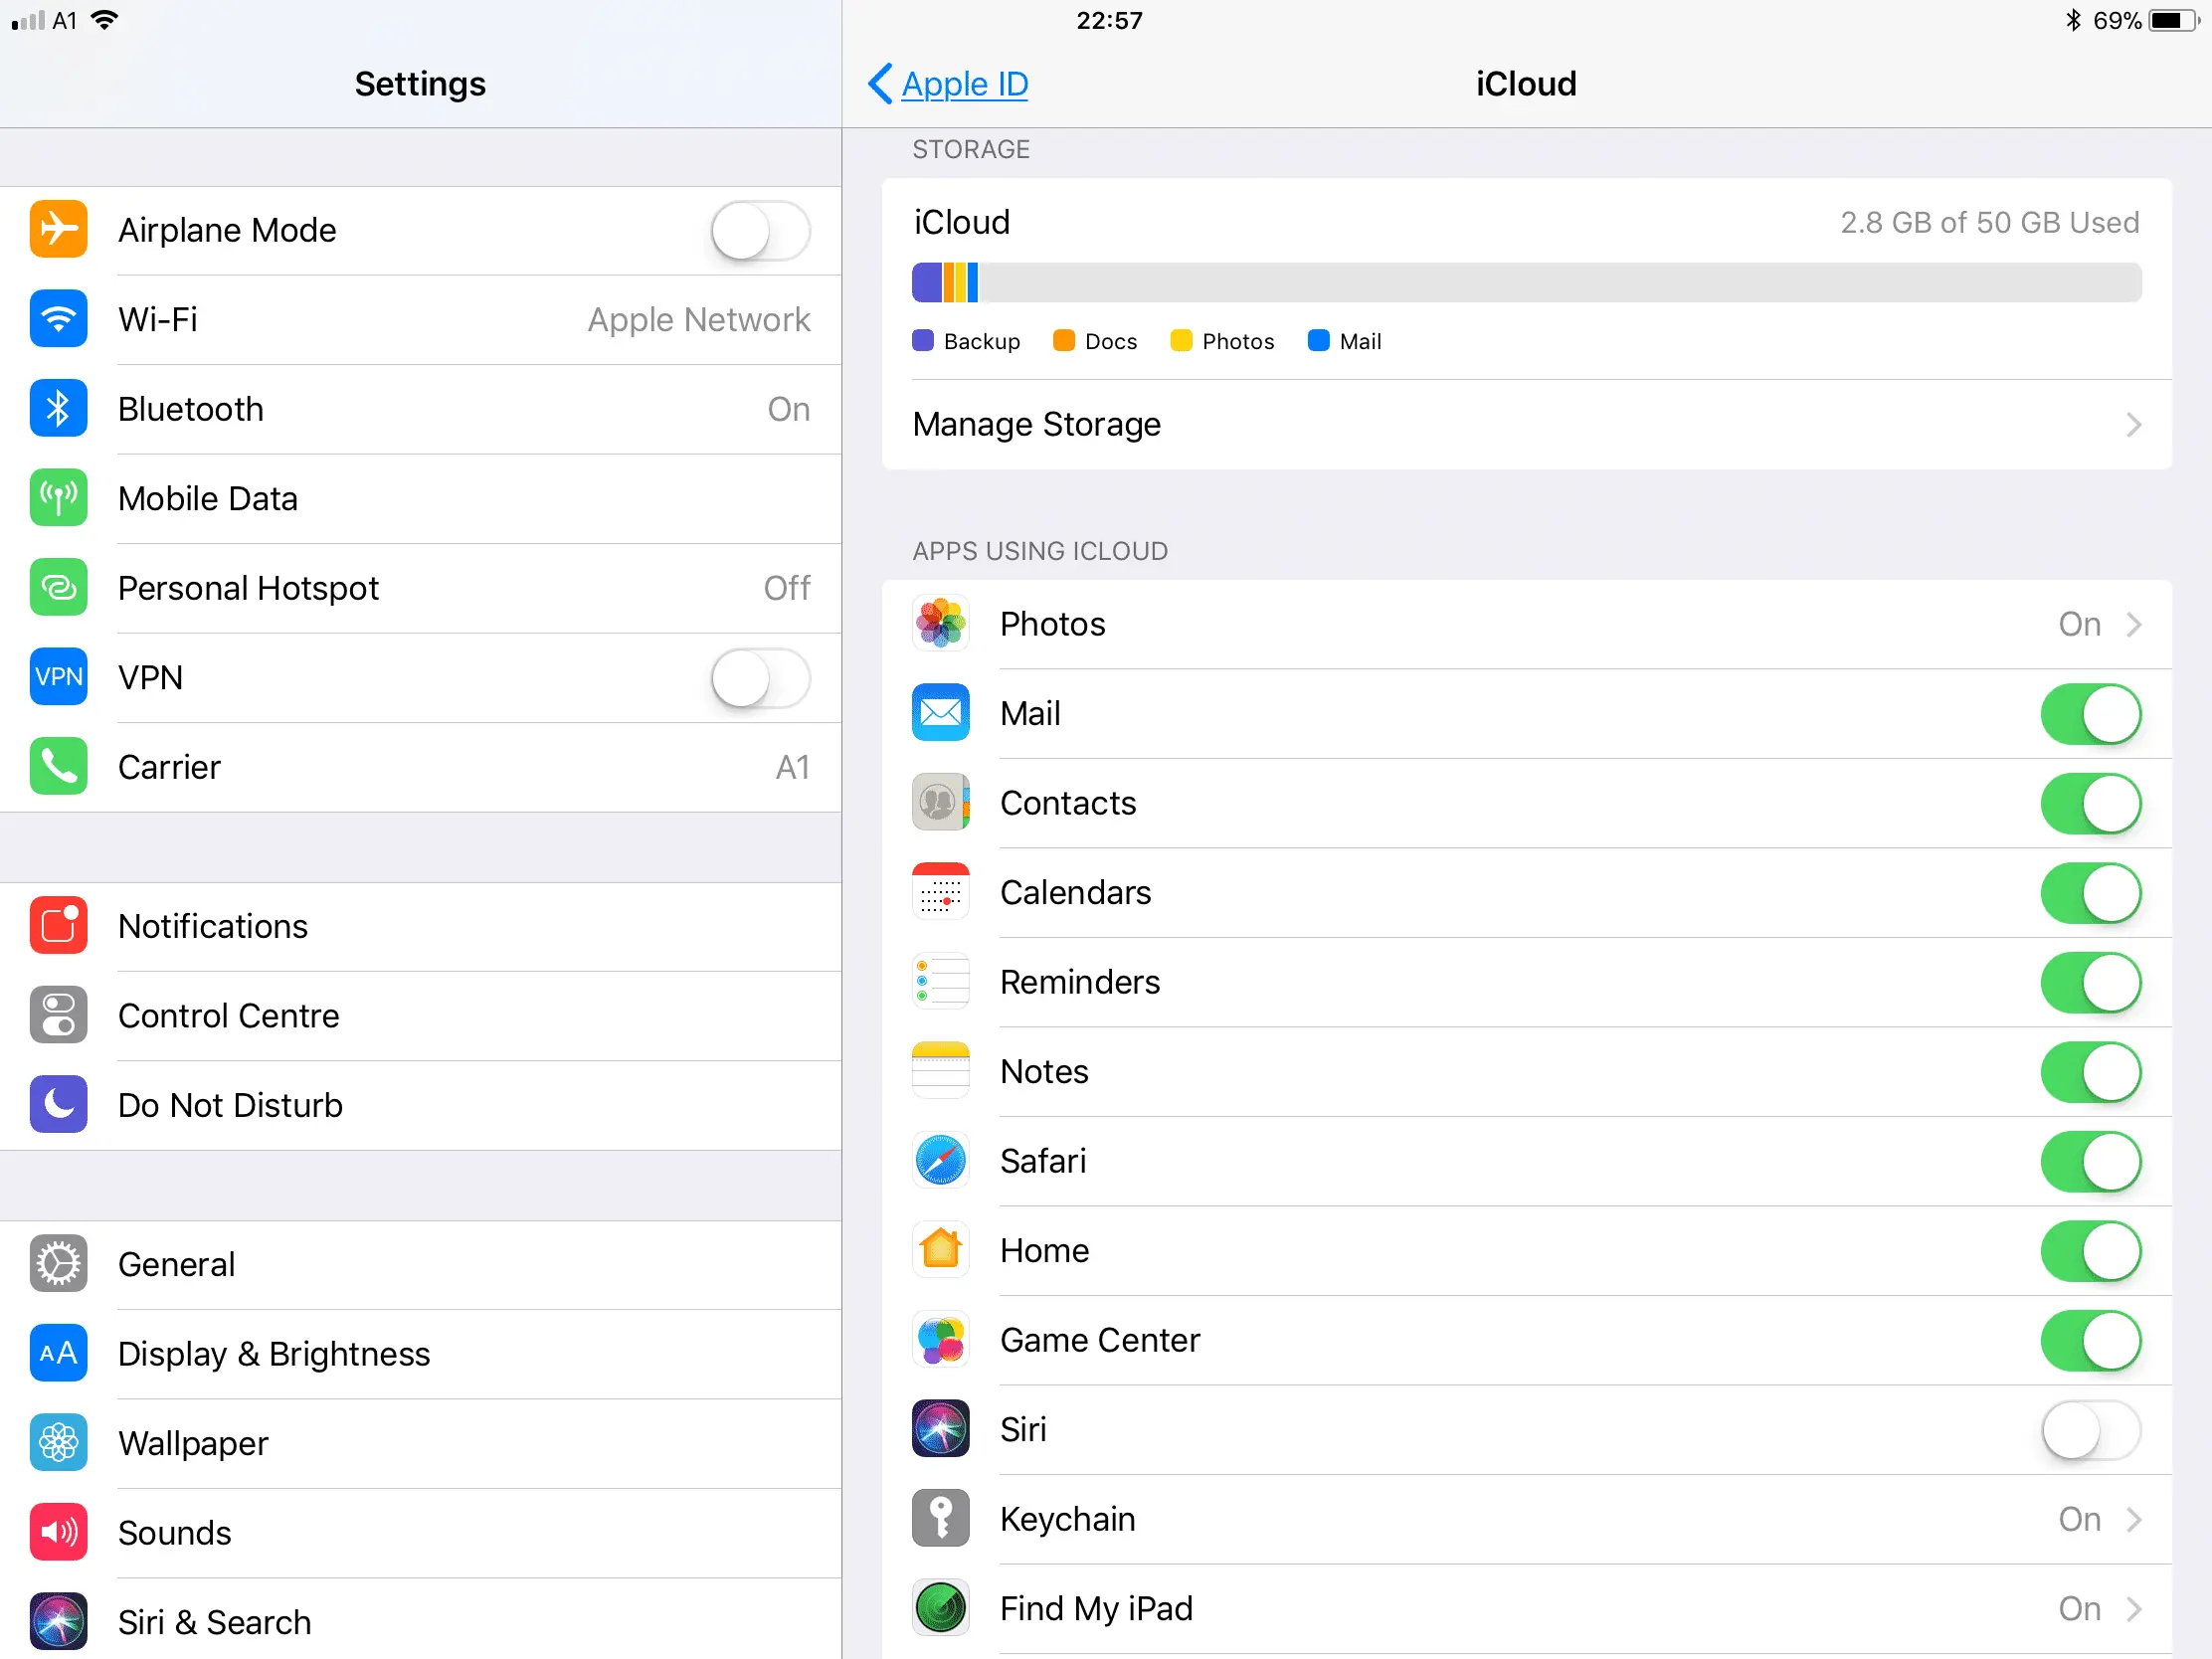The width and height of the screenshot is (2212, 1659).
Task: Disable iCloud sync for Contacts
Action: (2092, 803)
